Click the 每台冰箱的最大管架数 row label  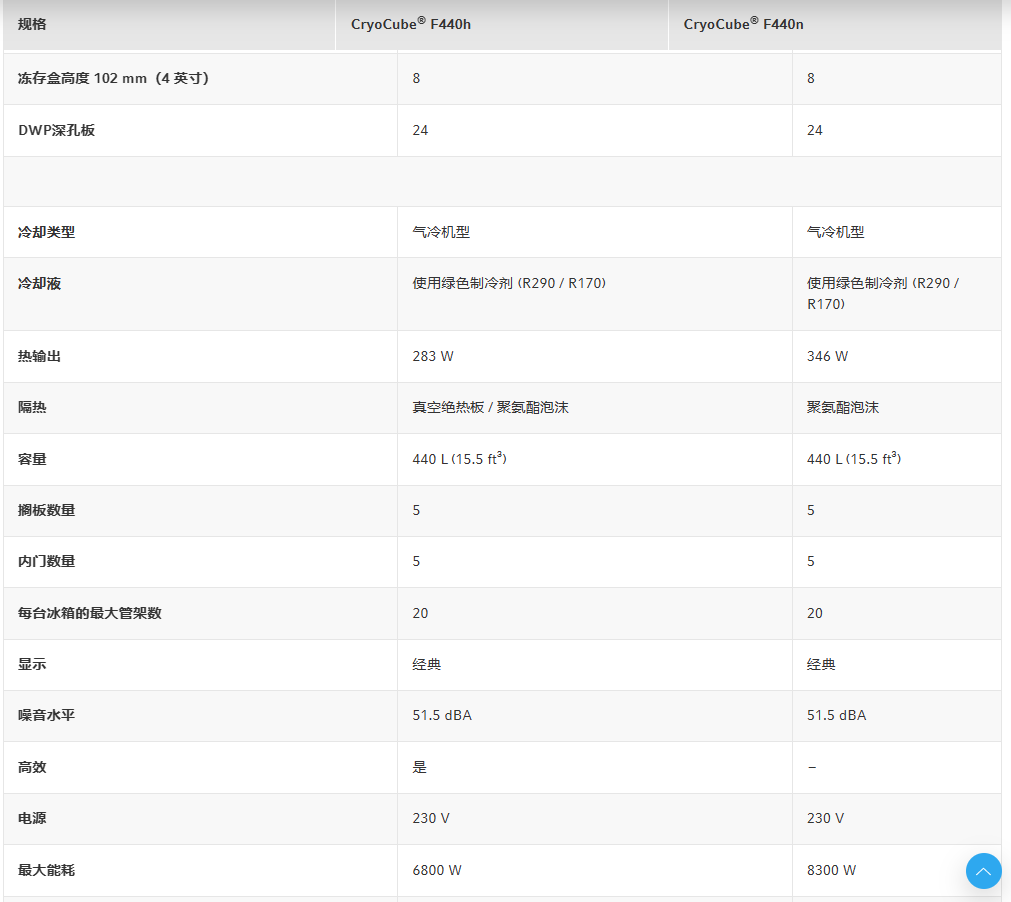tap(90, 613)
